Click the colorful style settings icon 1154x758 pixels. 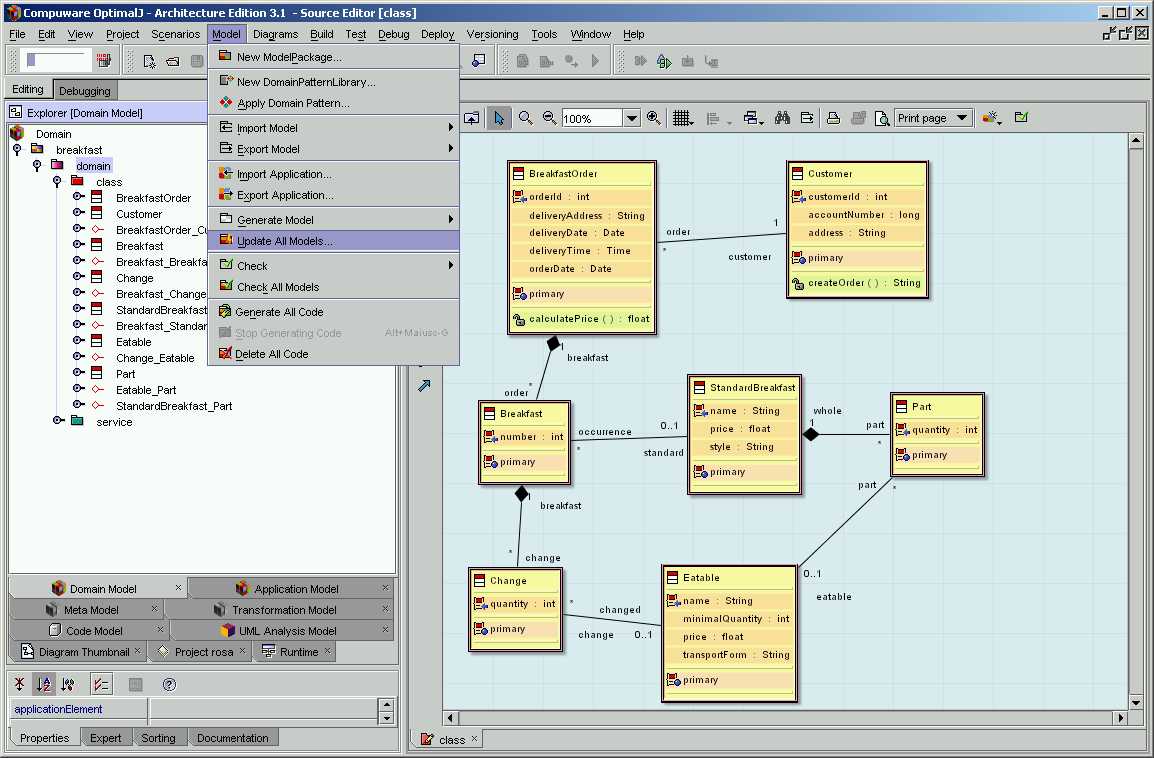[x=991, y=118]
